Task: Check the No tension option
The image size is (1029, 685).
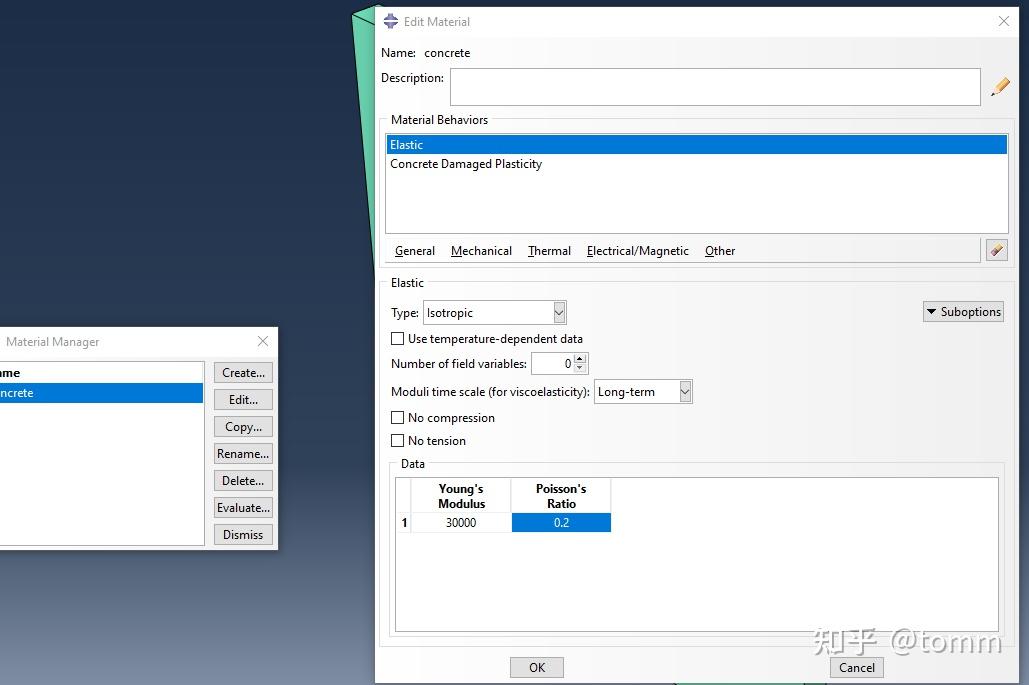Action: (x=397, y=440)
